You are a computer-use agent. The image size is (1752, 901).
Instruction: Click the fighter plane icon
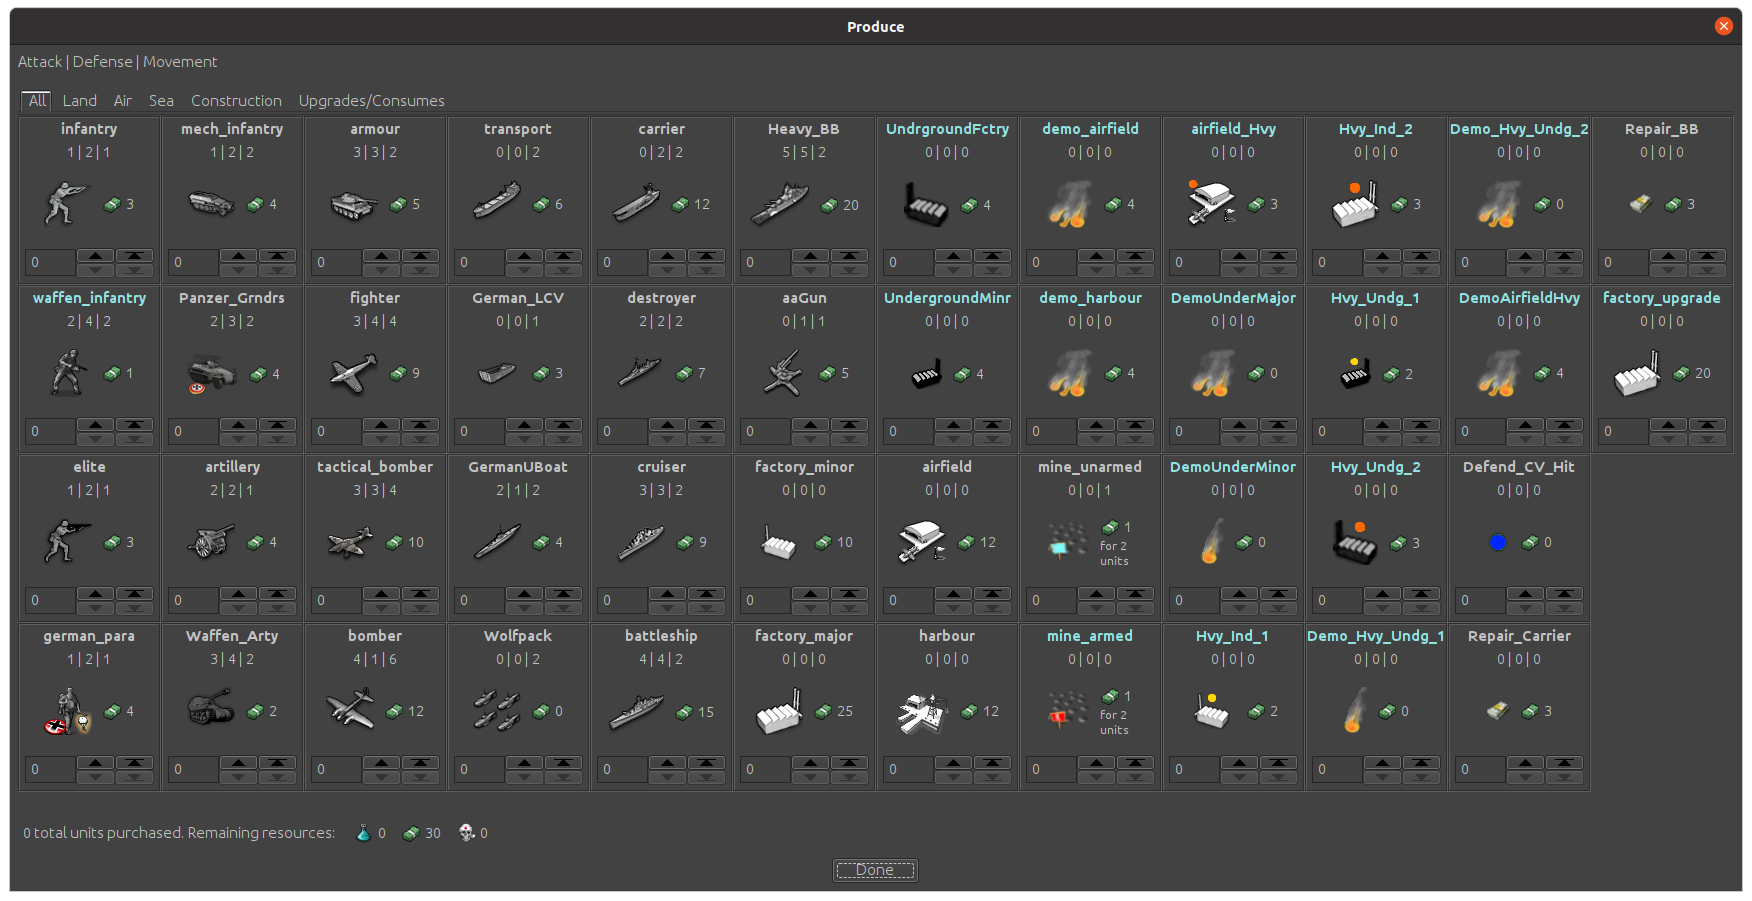click(354, 374)
